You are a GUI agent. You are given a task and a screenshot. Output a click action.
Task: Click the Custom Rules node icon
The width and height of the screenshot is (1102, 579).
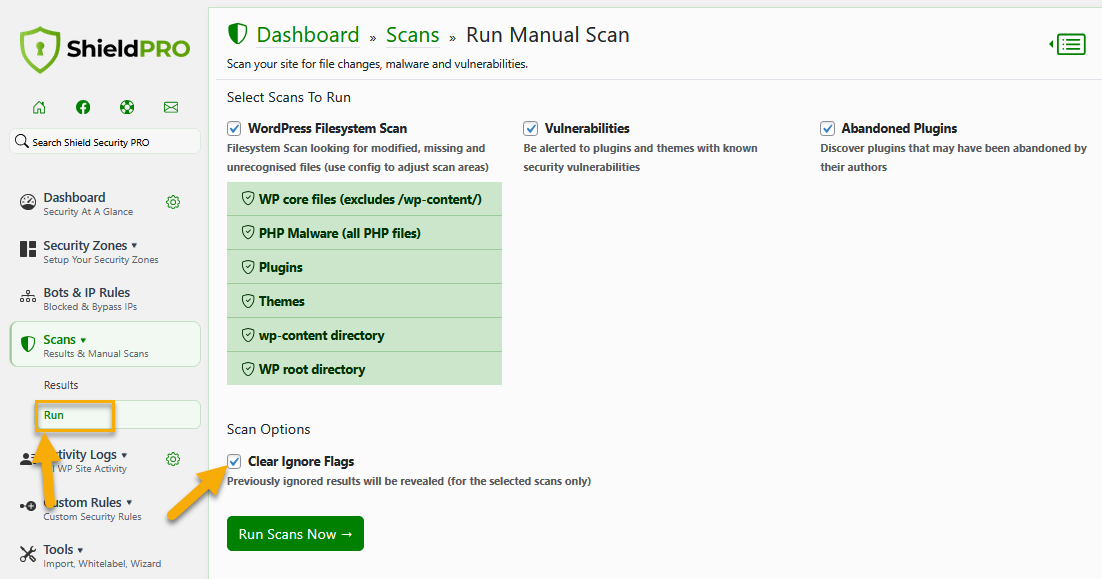(x=28, y=506)
